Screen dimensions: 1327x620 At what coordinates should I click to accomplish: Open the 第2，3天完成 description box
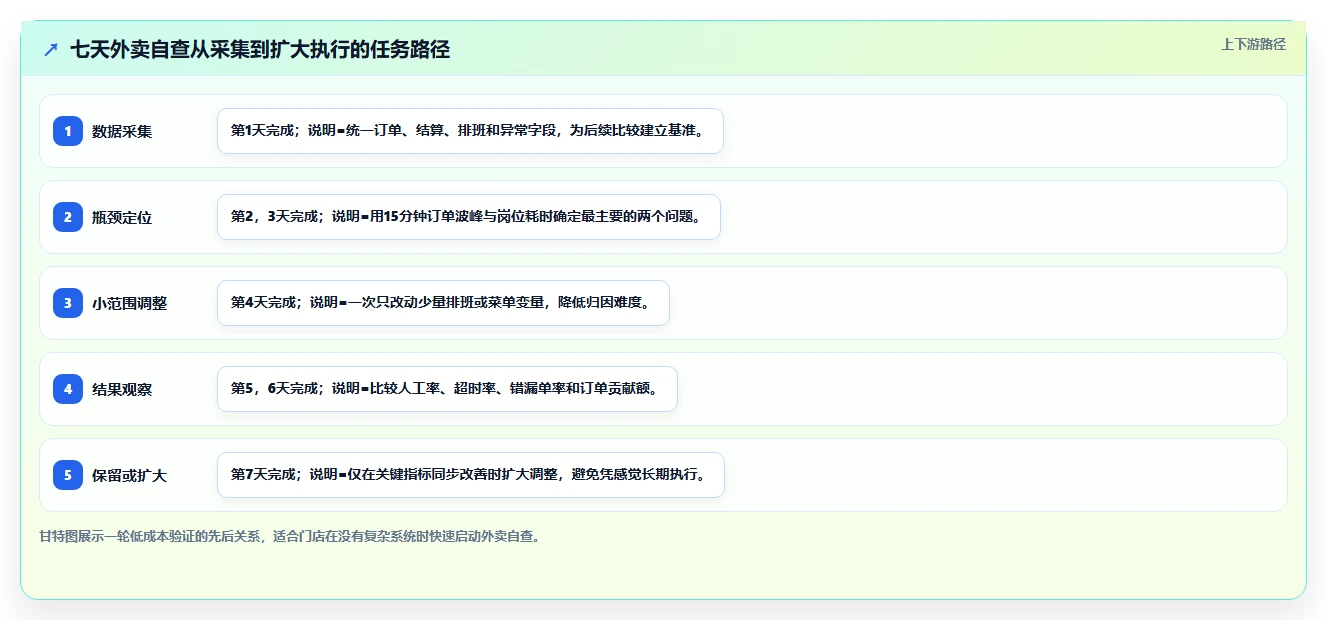pyautogui.click(x=469, y=217)
